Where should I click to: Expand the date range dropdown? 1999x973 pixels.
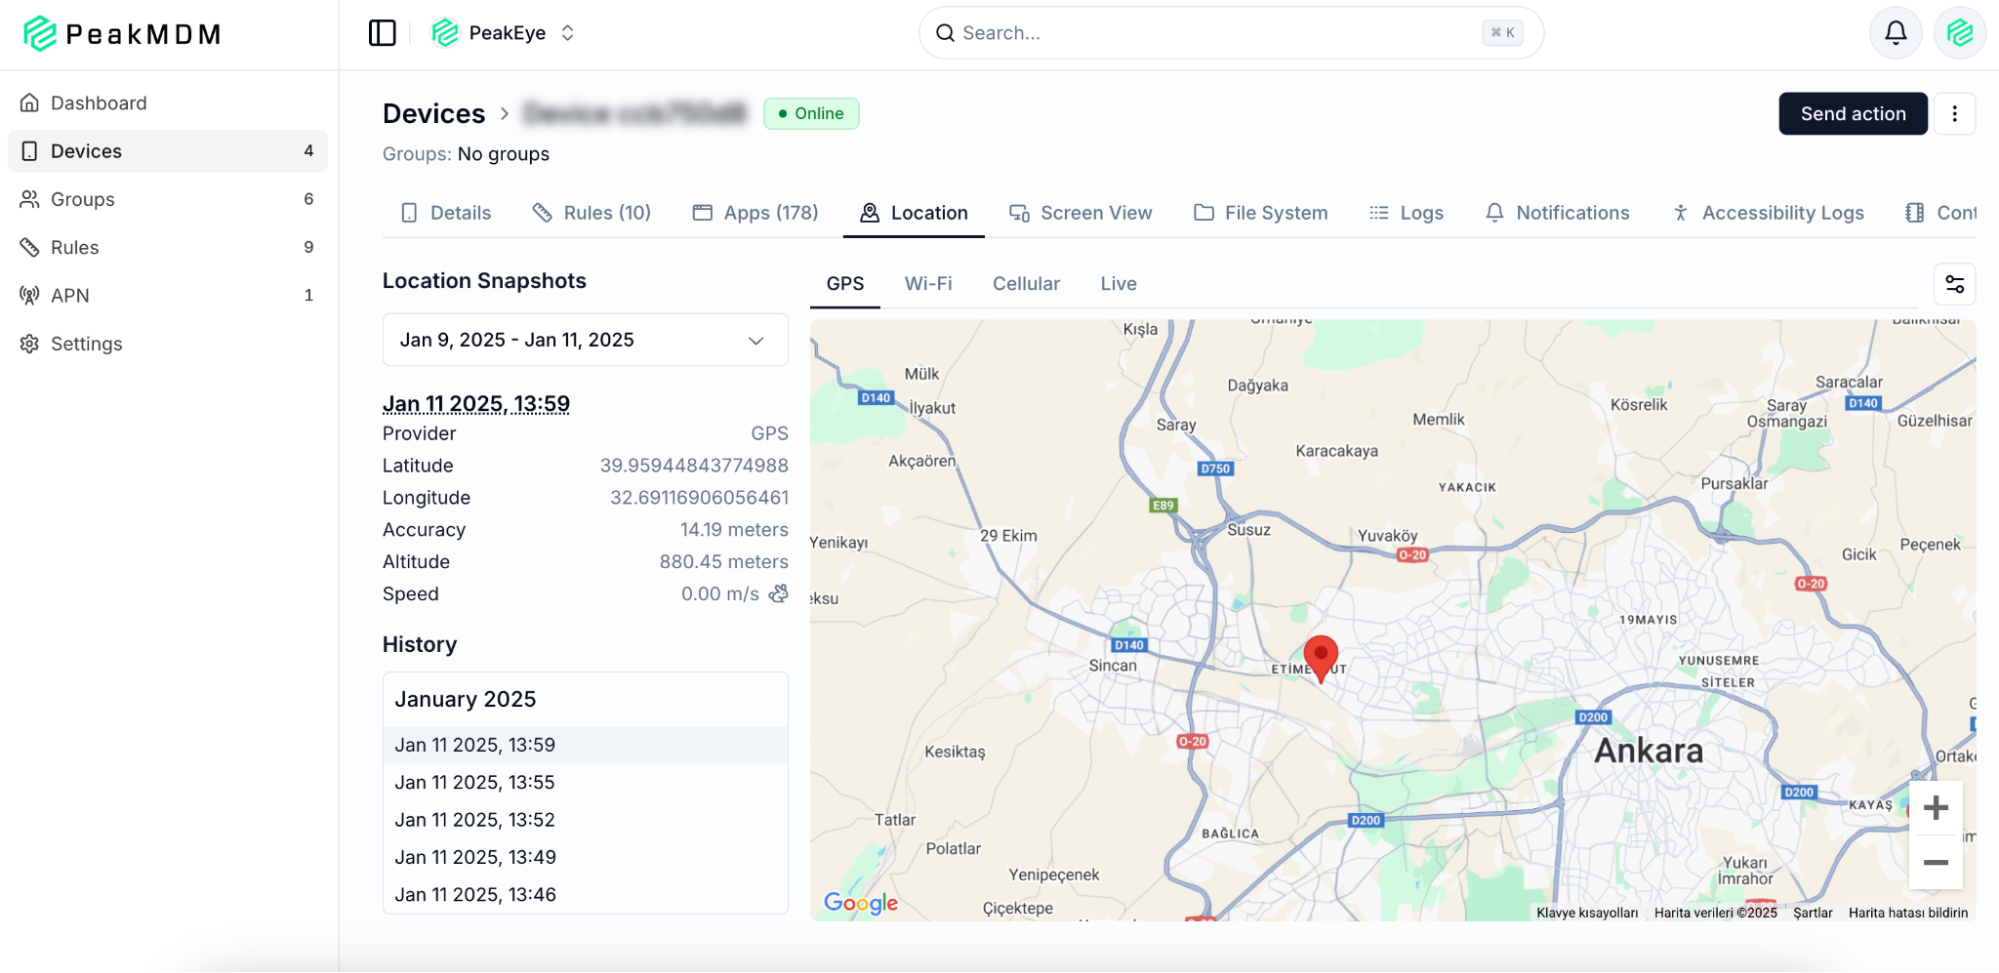tap(585, 340)
